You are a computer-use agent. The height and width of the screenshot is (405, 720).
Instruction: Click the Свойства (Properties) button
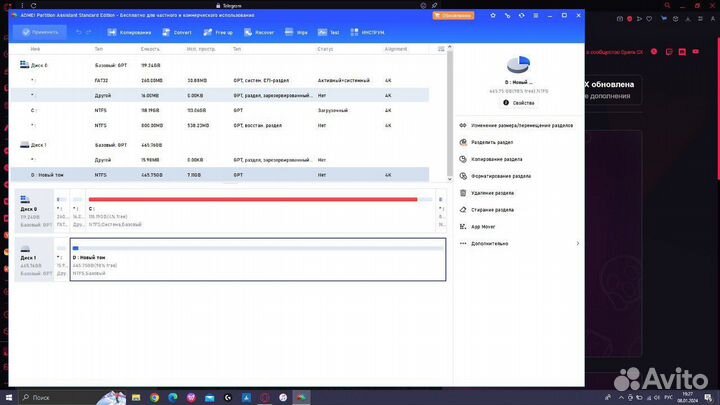pos(518,103)
